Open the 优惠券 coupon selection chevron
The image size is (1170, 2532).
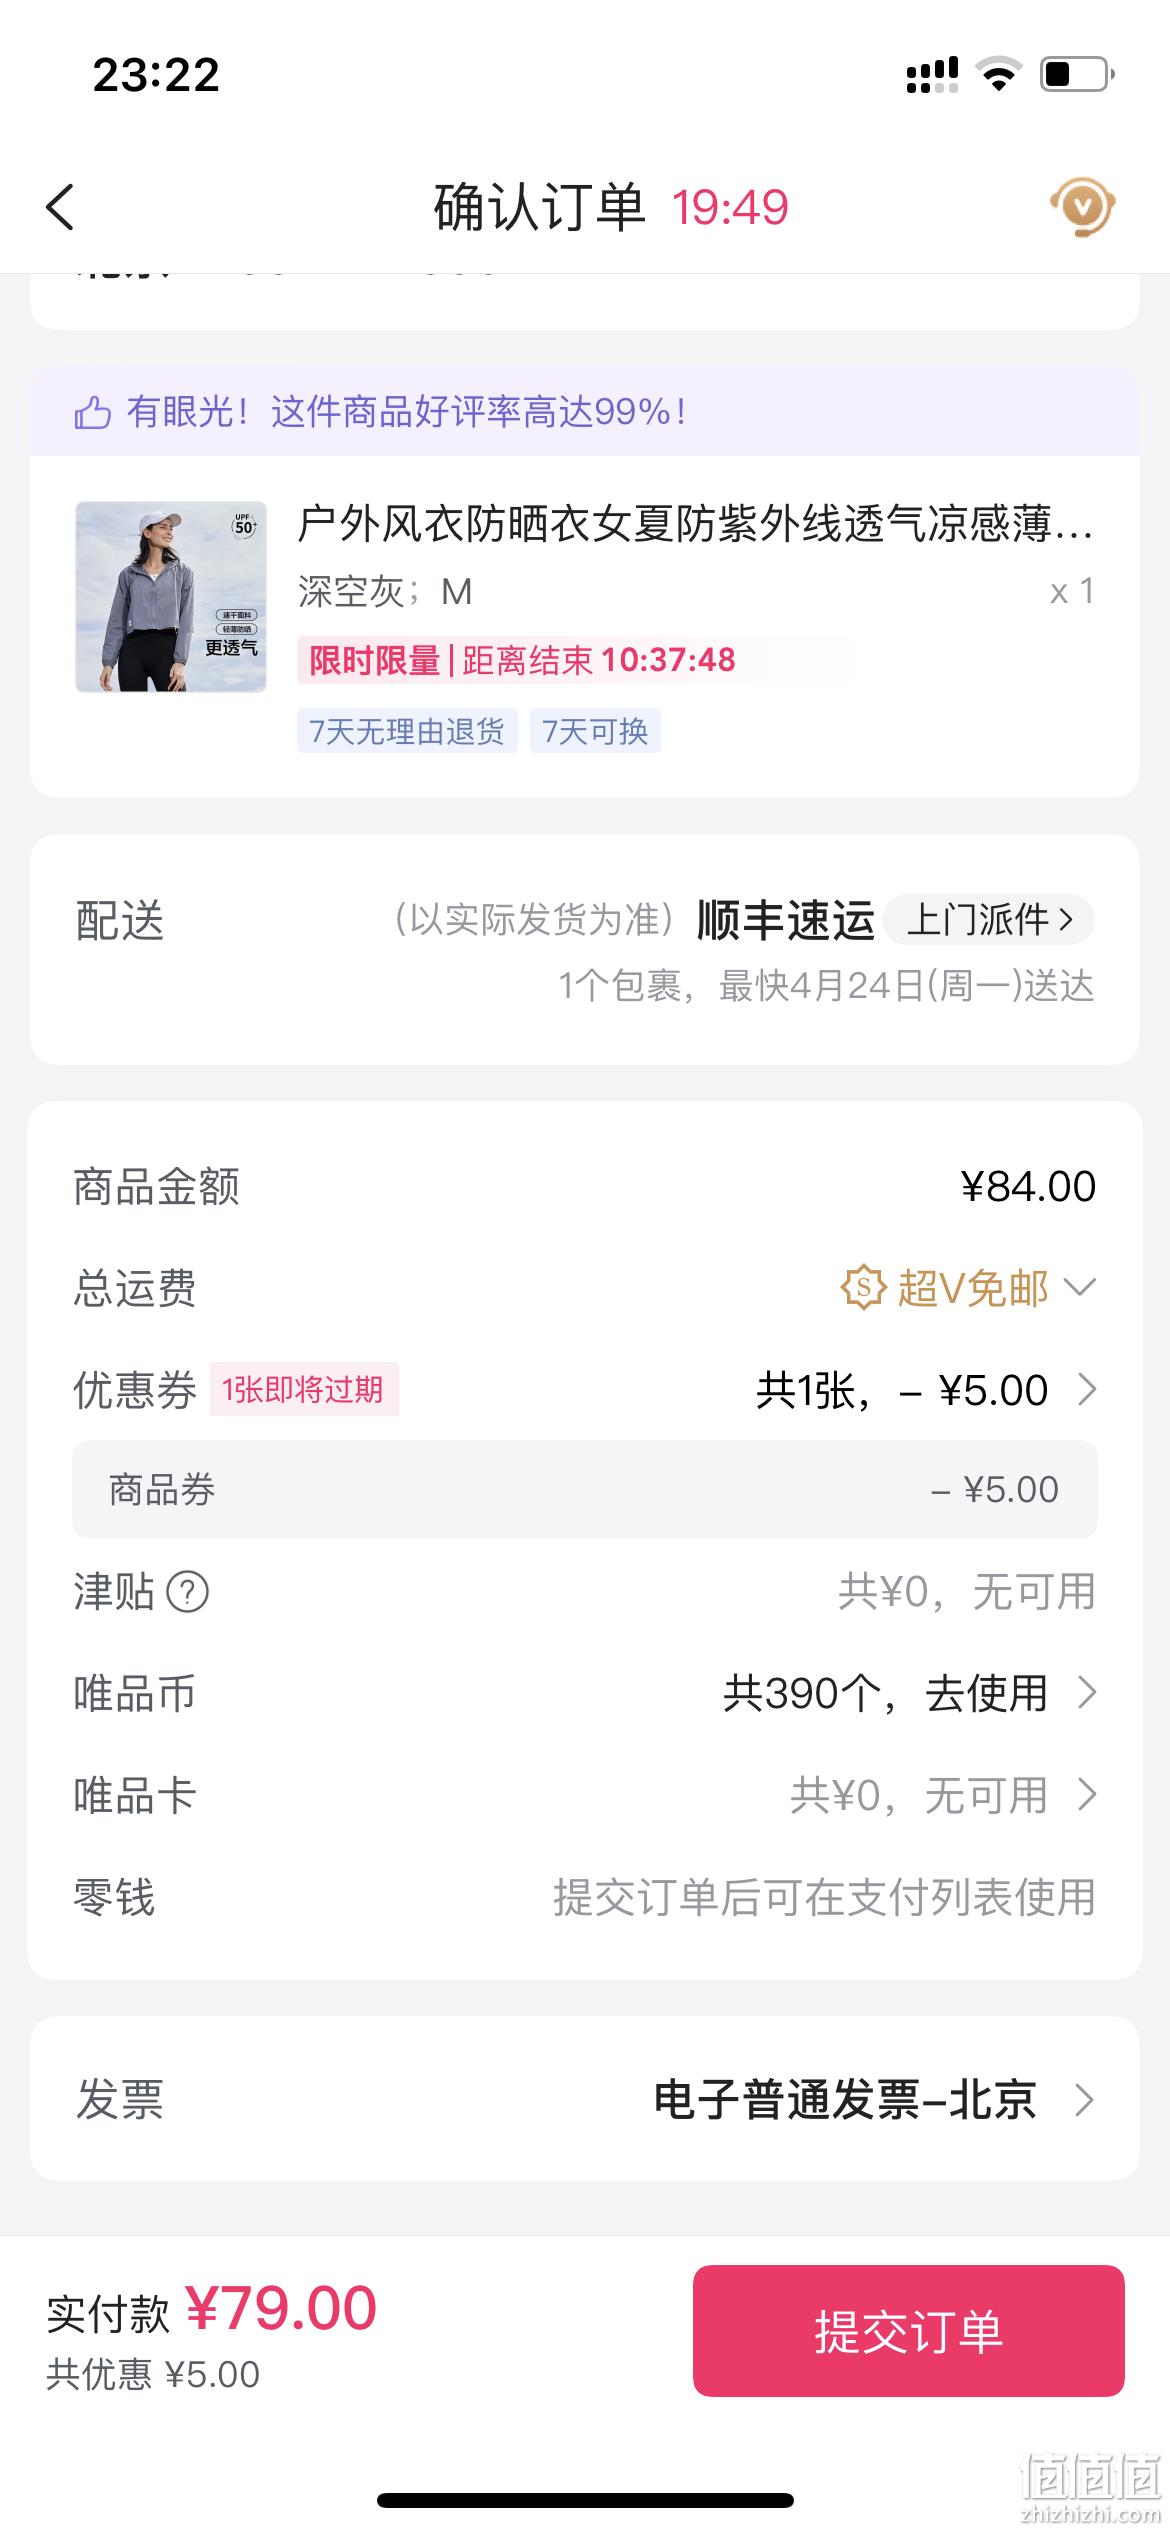click(1087, 1389)
